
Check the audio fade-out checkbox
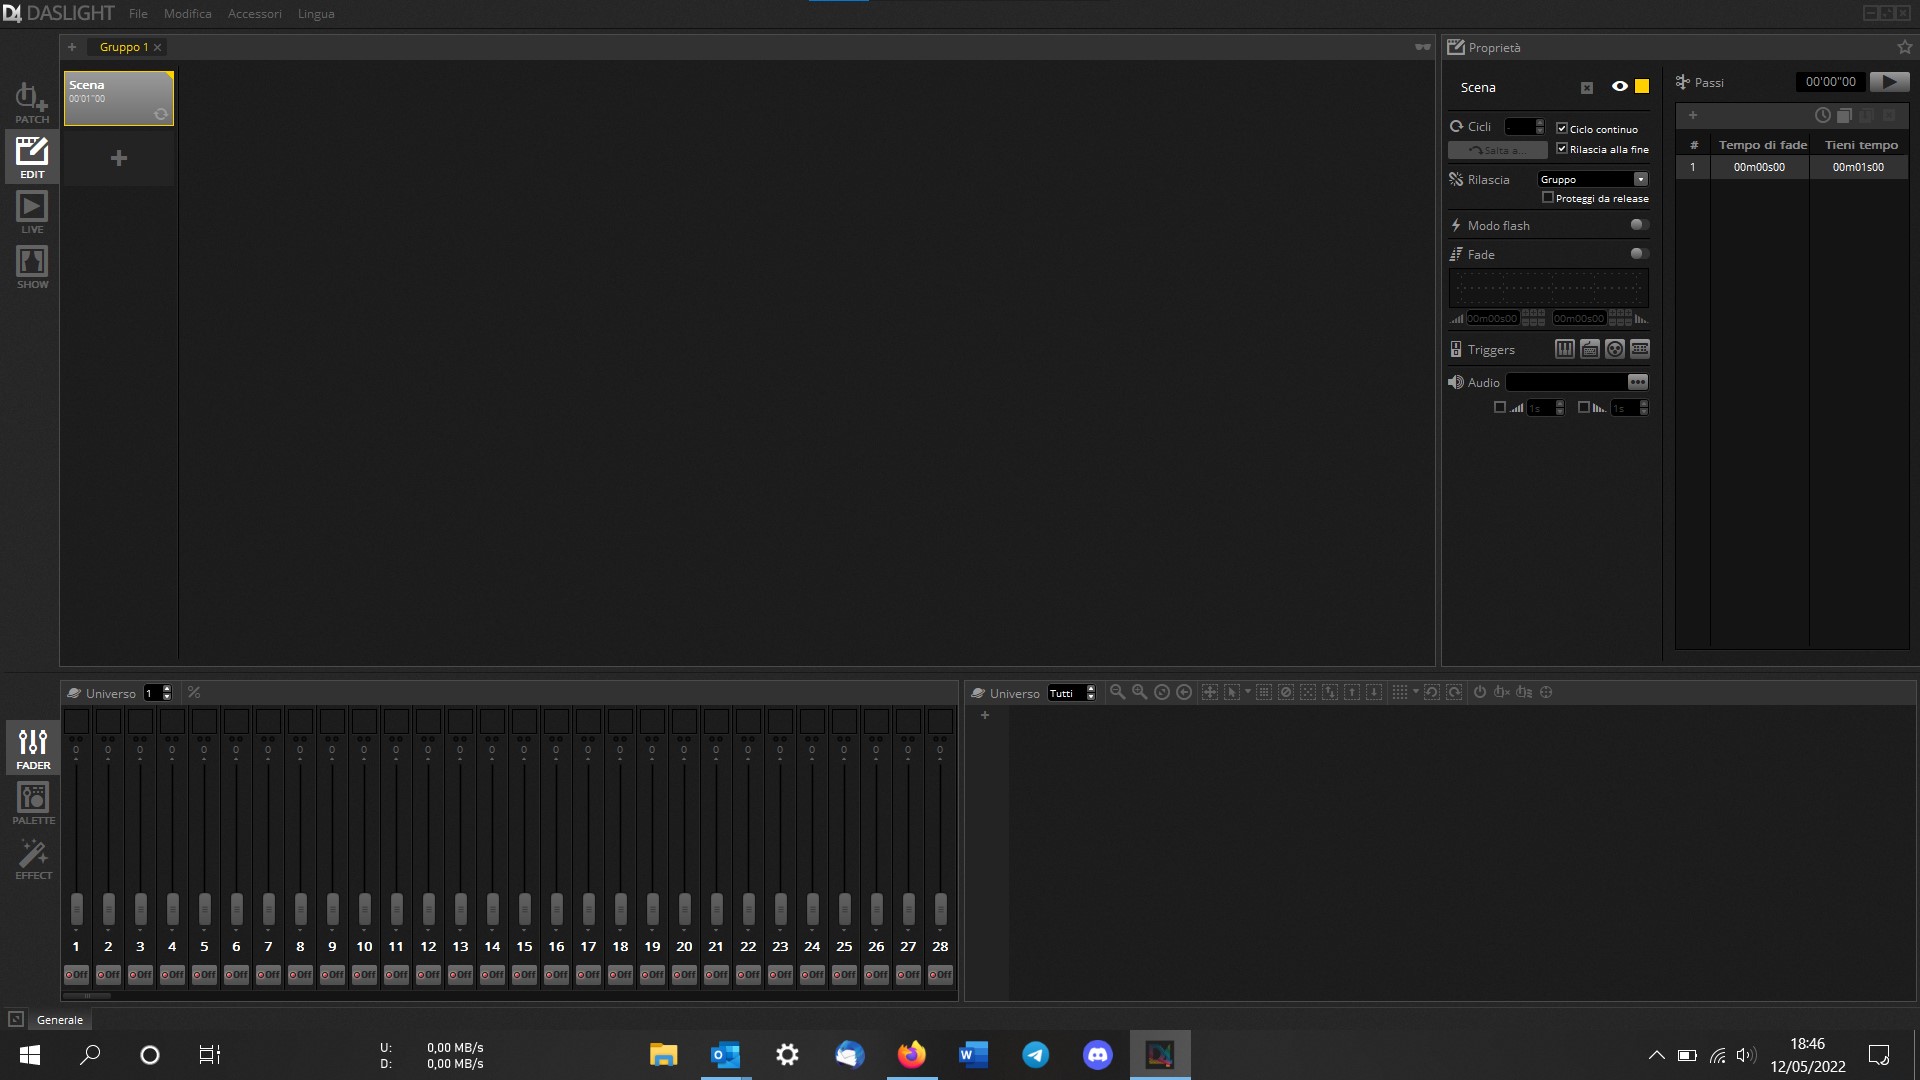click(x=1584, y=407)
